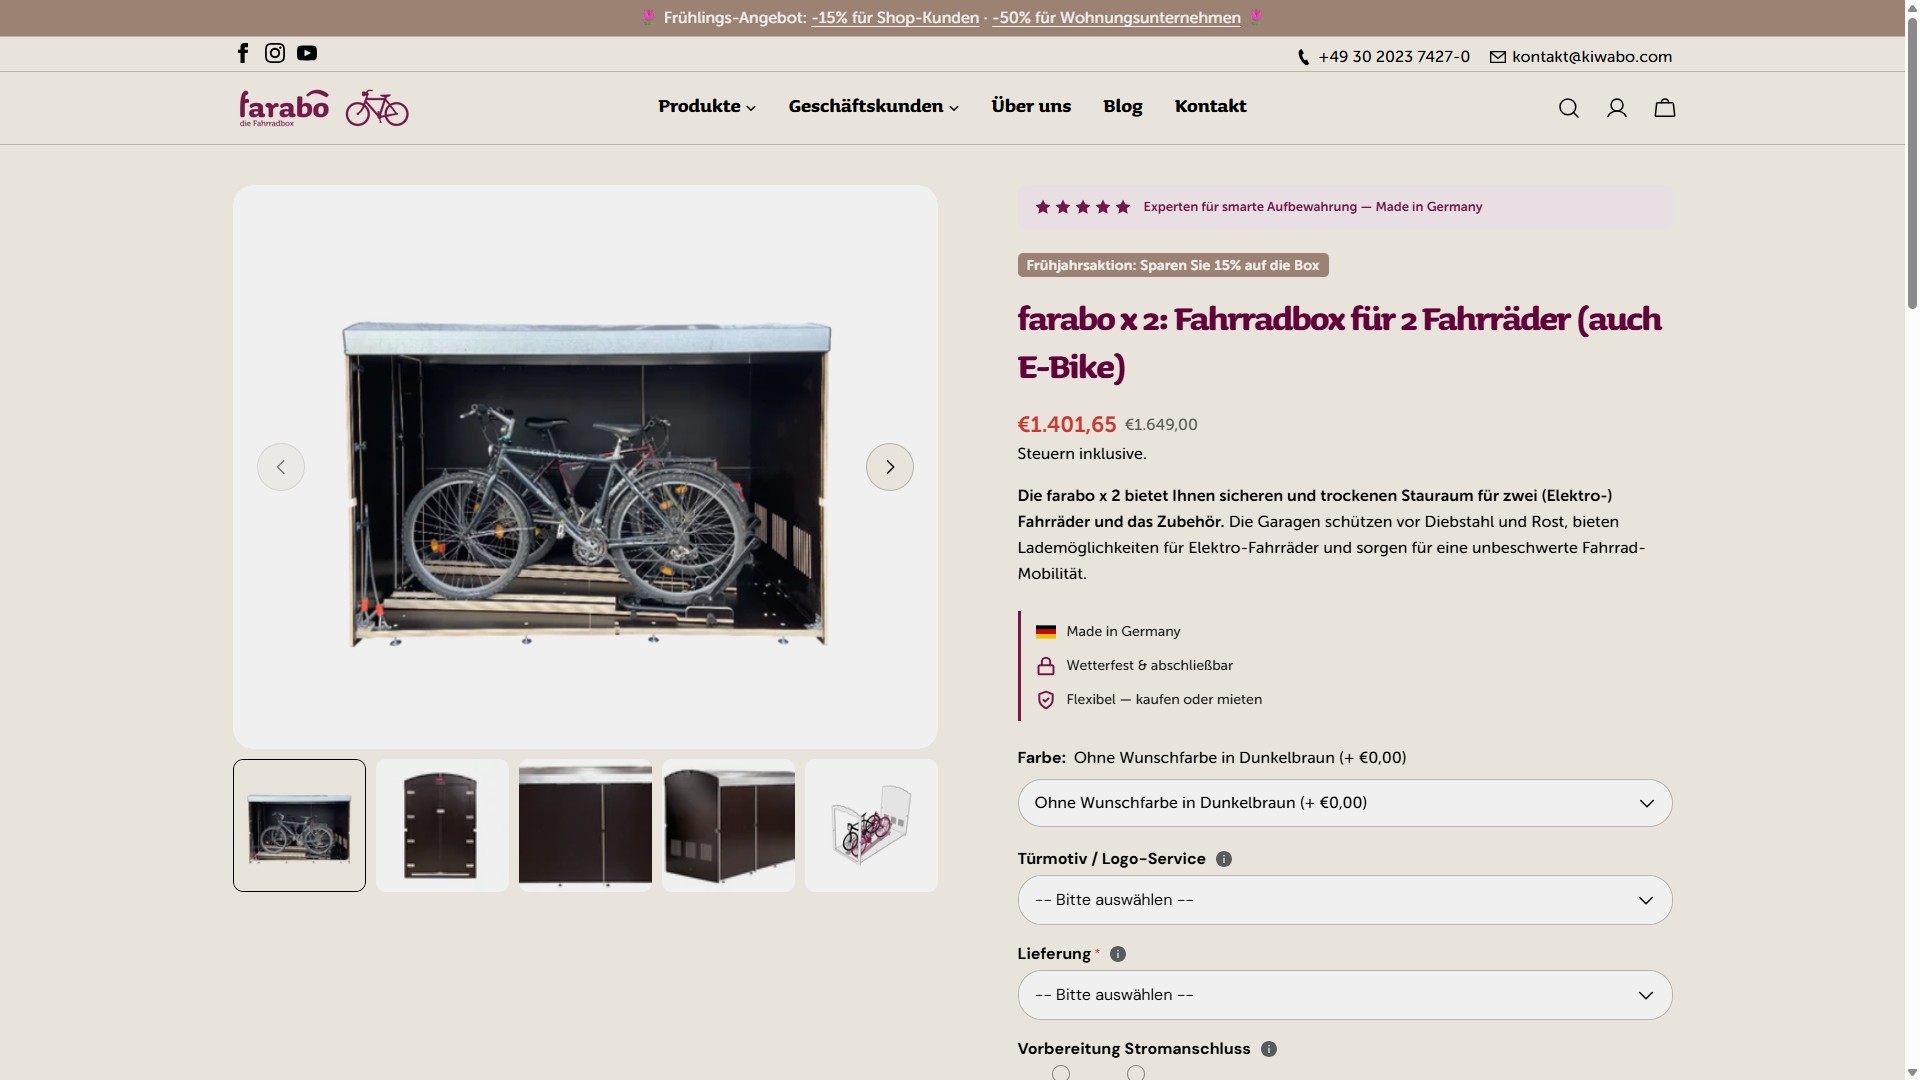Open the Lieferung delivery dropdown
Image resolution: width=1920 pixels, height=1080 pixels.
click(x=1344, y=995)
